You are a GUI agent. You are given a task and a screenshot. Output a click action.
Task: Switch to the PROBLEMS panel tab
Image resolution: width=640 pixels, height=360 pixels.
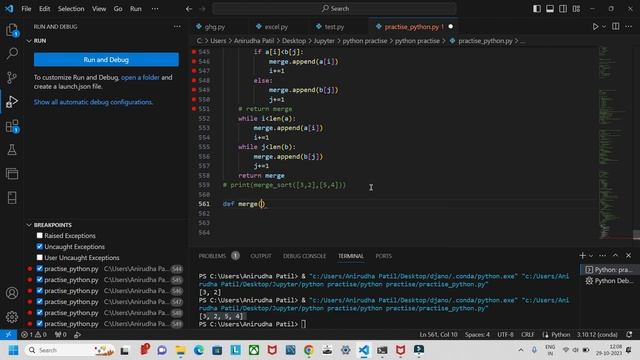click(212, 256)
